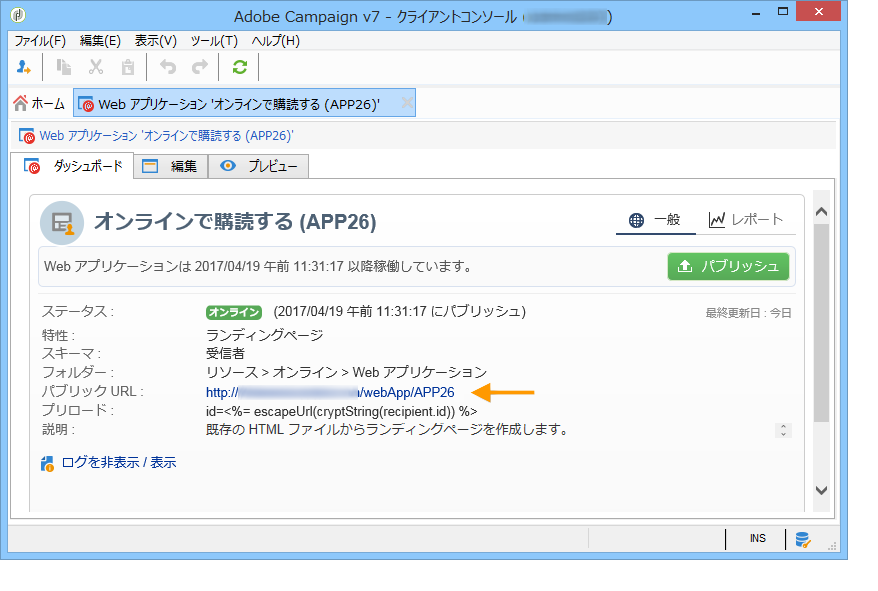
Task: Click the preload value escapeUrl(cryptString(recipient.id))
Action: (x=342, y=412)
